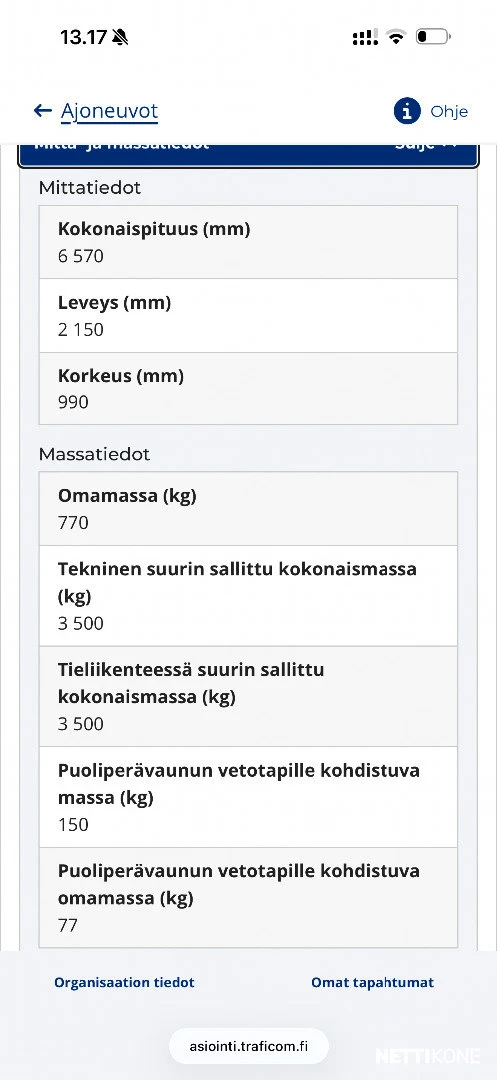Open the Ohje help text
The height and width of the screenshot is (1080, 497).
(x=449, y=112)
